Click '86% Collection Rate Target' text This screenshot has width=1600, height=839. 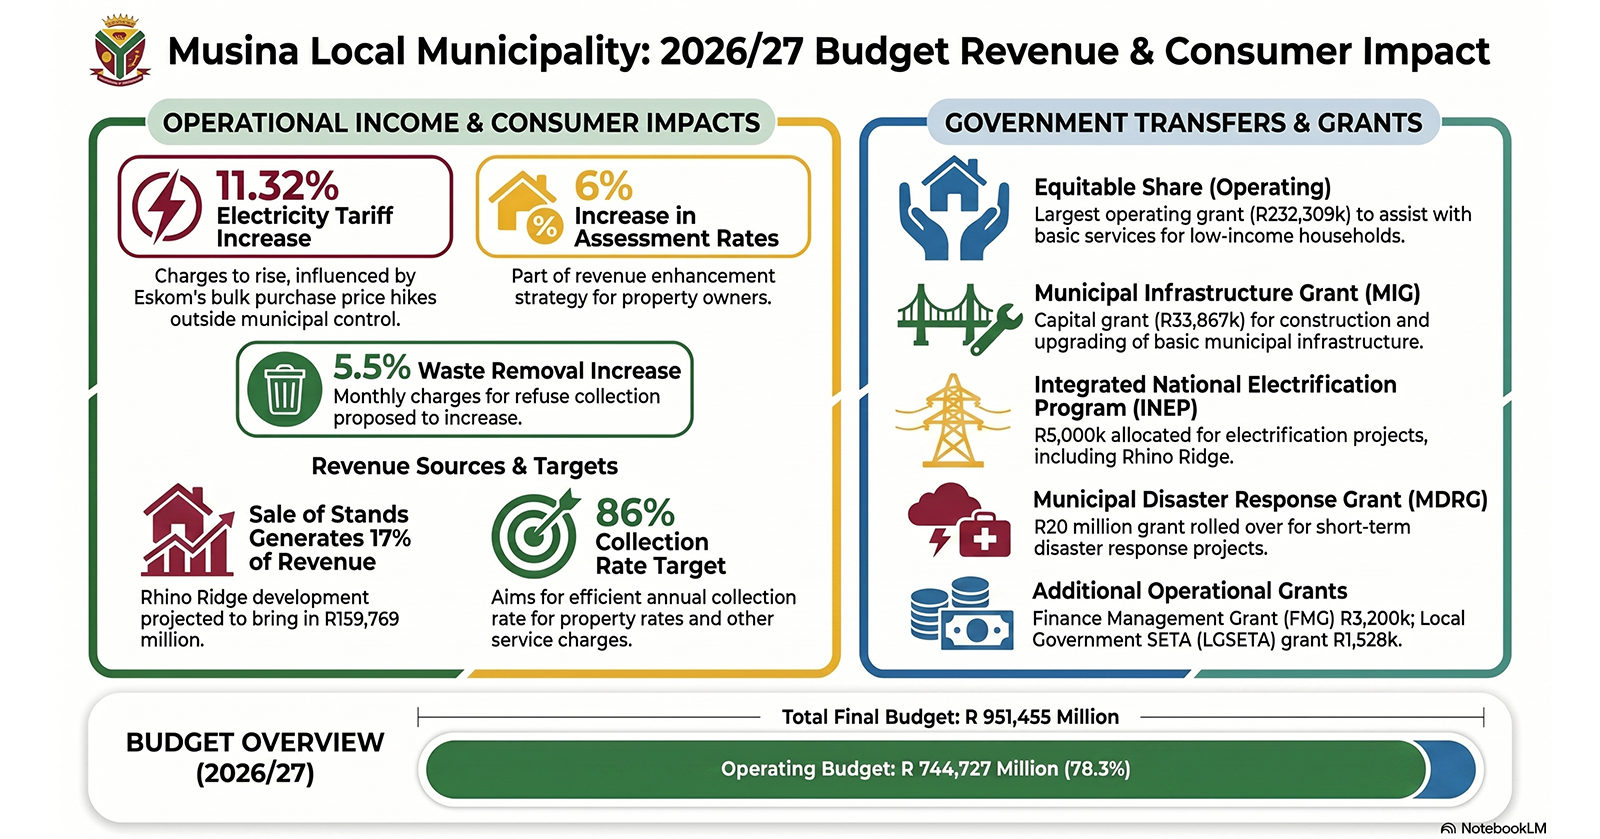(x=660, y=538)
